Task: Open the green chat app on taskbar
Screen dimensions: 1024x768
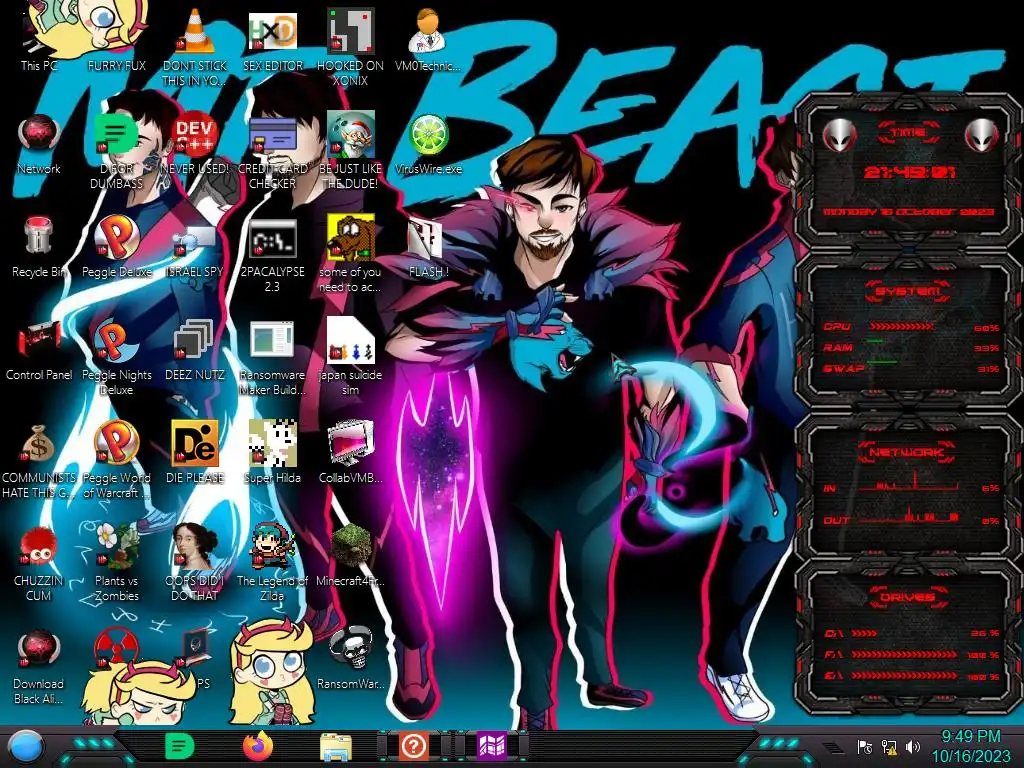Action: coord(180,746)
